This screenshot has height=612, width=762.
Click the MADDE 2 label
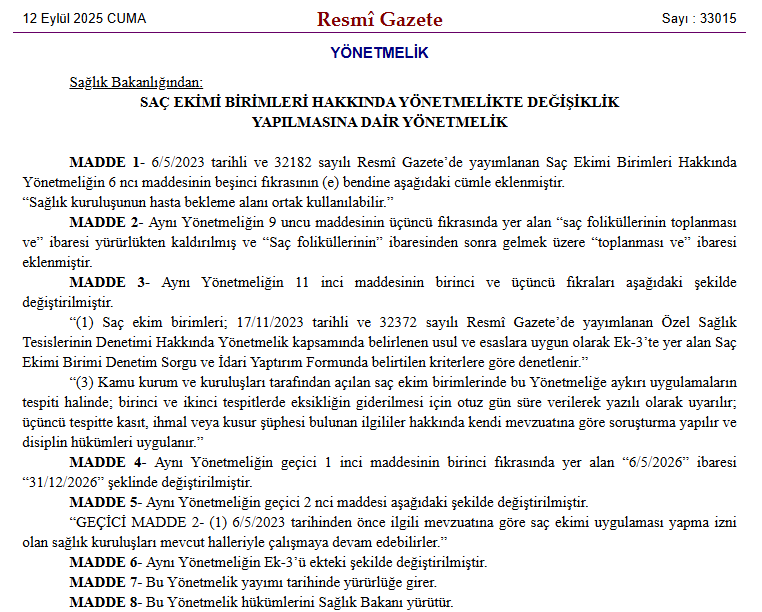tap(106, 221)
